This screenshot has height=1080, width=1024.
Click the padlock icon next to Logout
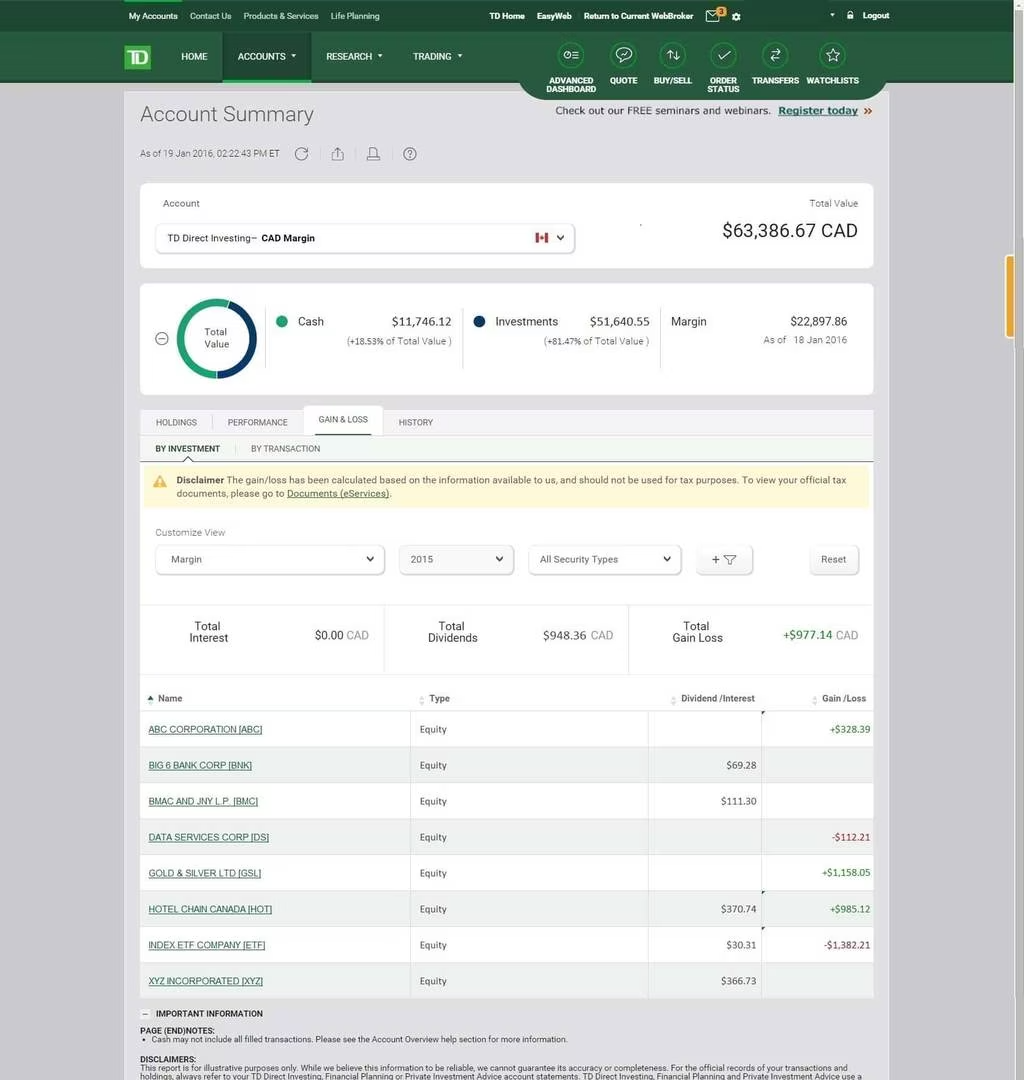click(850, 15)
